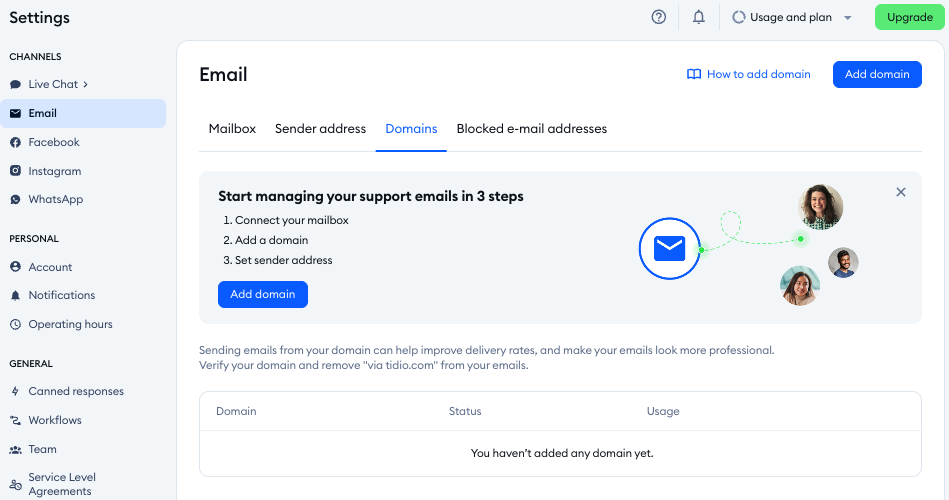Open Service Level Agreements settings
Viewport: 949px width, 500px height.
pos(60,484)
